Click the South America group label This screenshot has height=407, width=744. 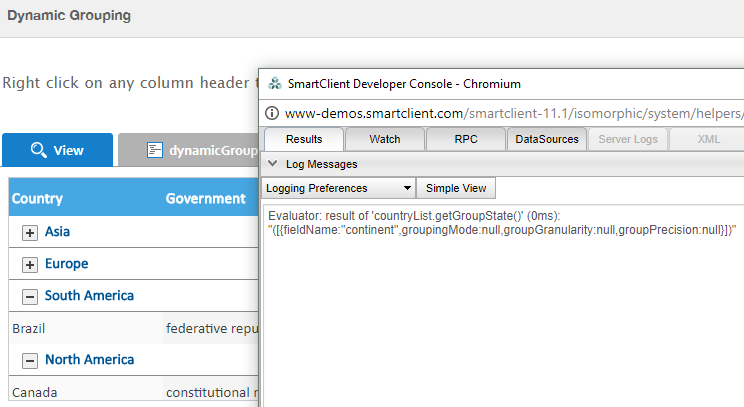point(89,296)
